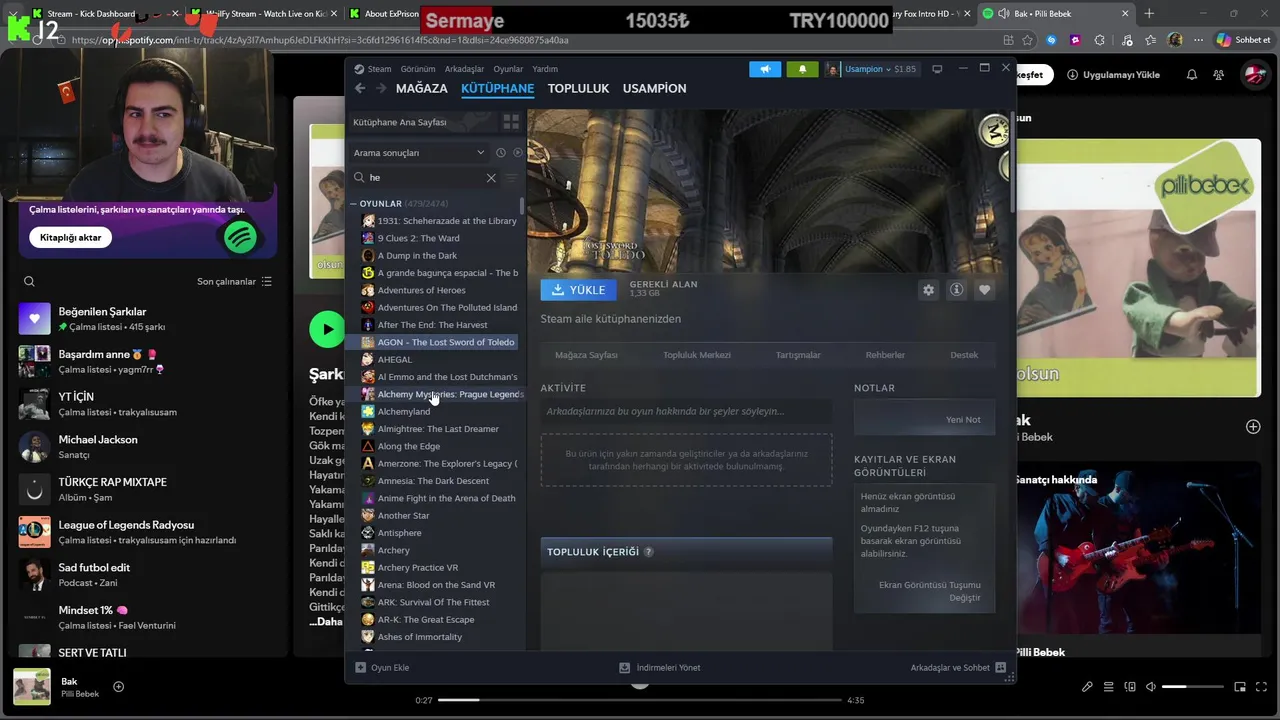Click Spotify green play button
This screenshot has height=720, width=1280.
click(x=327, y=329)
